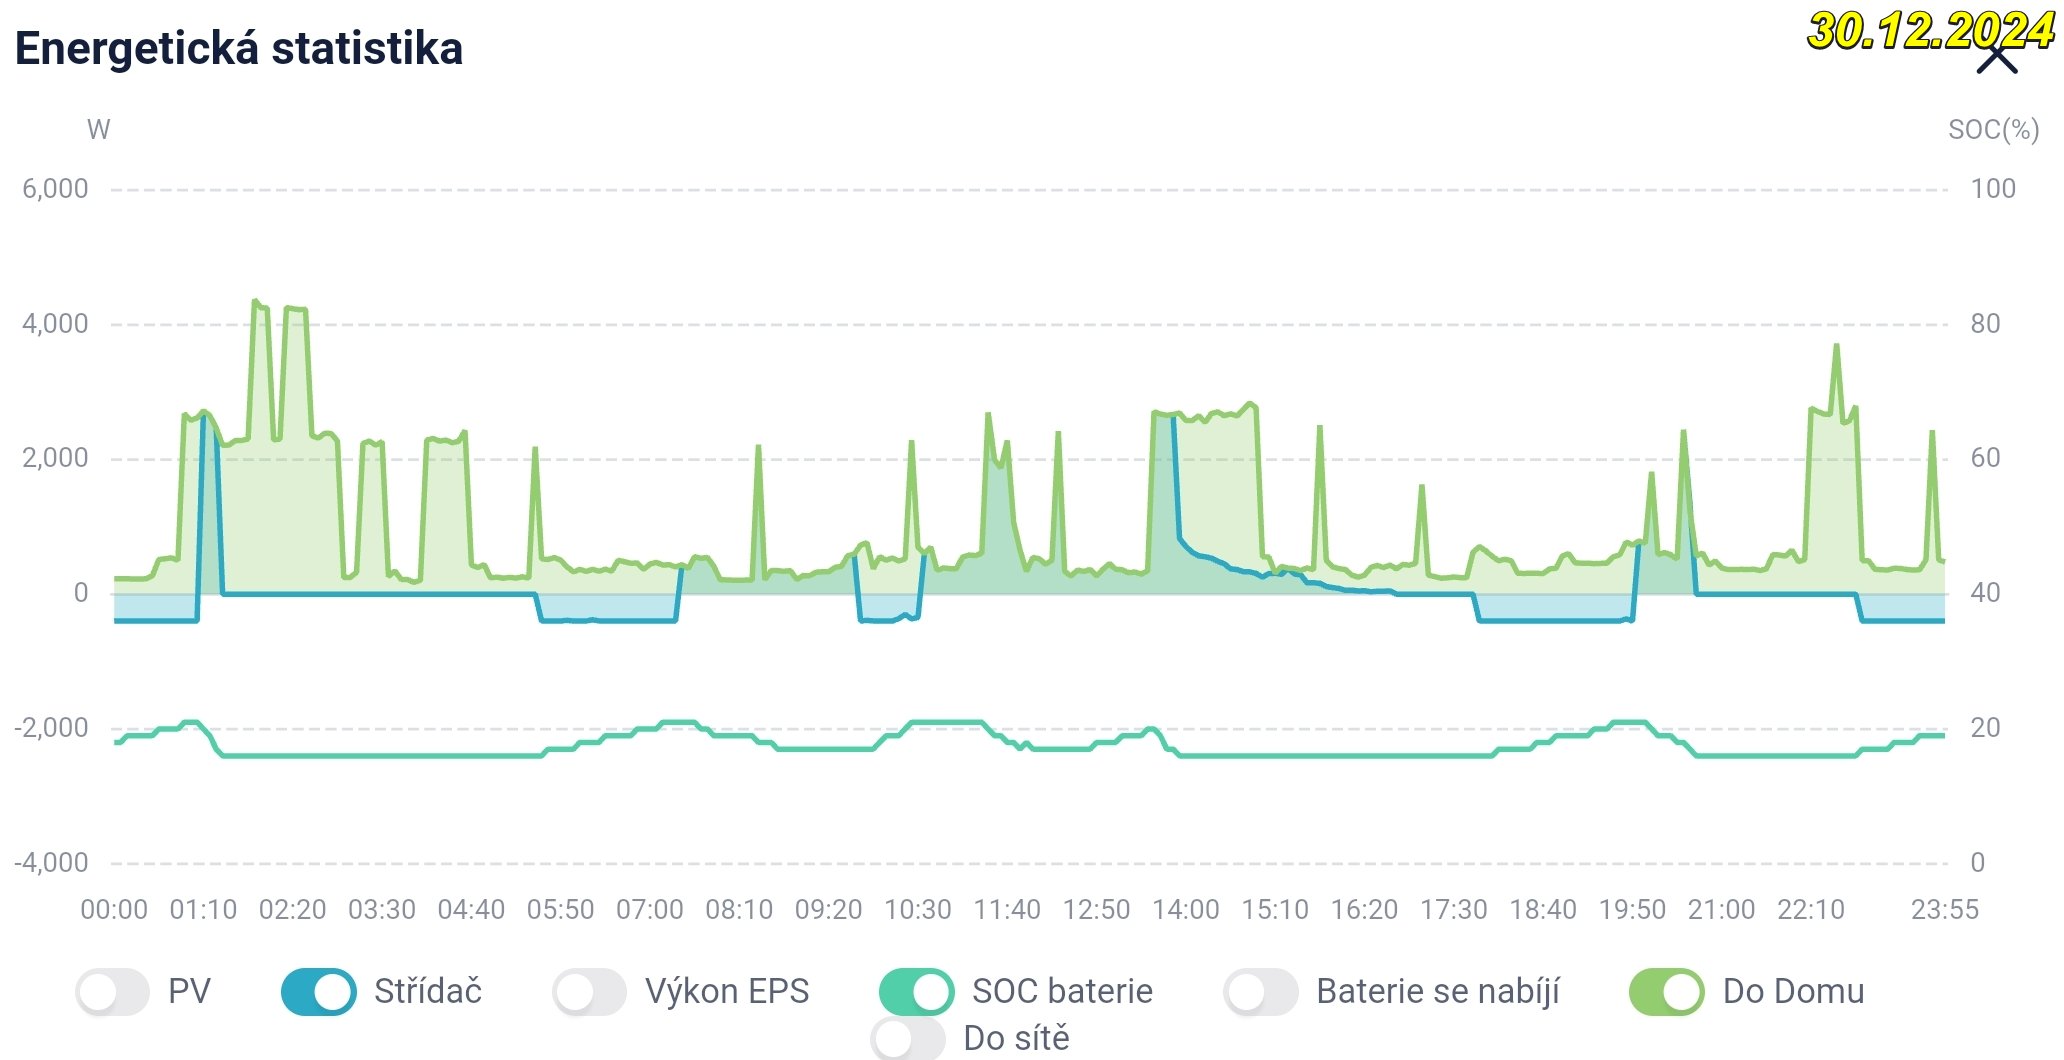
Task: Switch off the SOC baterie toggle
Action: pyautogui.click(x=916, y=992)
